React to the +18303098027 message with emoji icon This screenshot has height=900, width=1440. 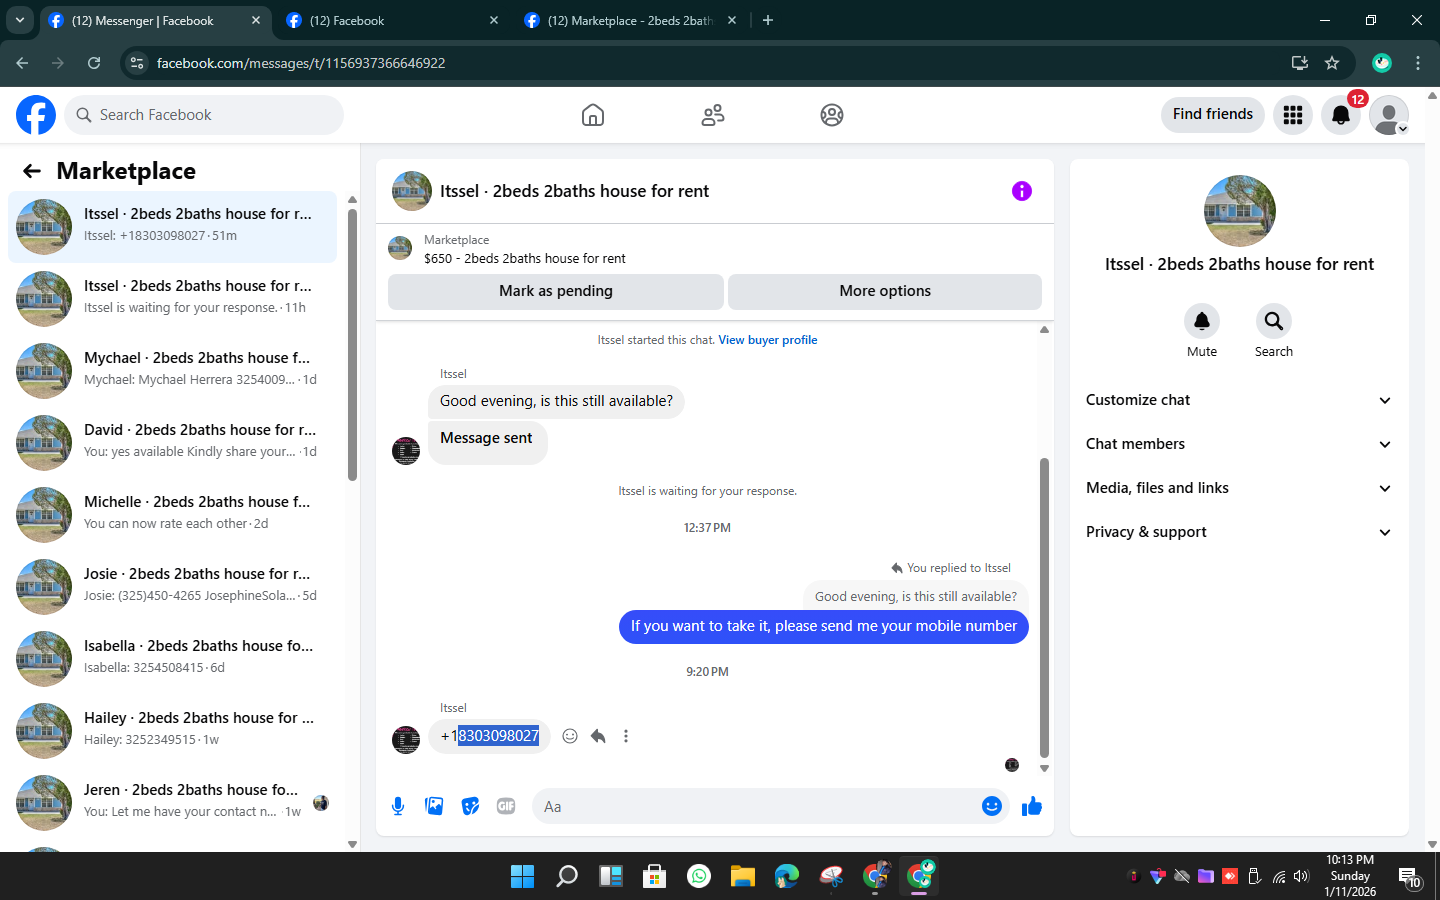tap(570, 736)
